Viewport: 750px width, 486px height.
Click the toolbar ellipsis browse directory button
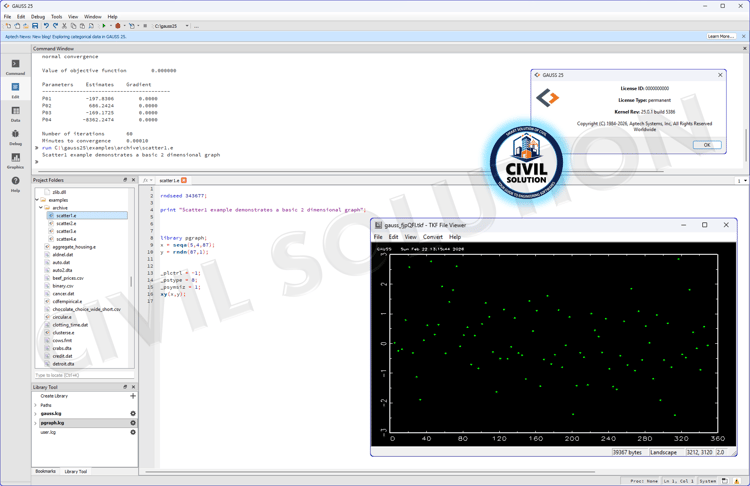coord(196,26)
